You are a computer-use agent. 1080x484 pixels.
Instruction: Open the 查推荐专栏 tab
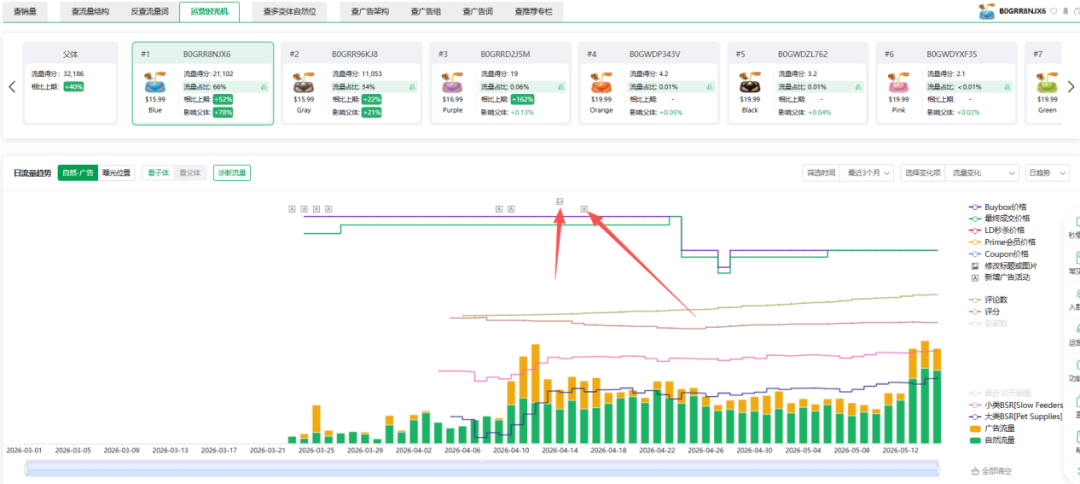534,11
